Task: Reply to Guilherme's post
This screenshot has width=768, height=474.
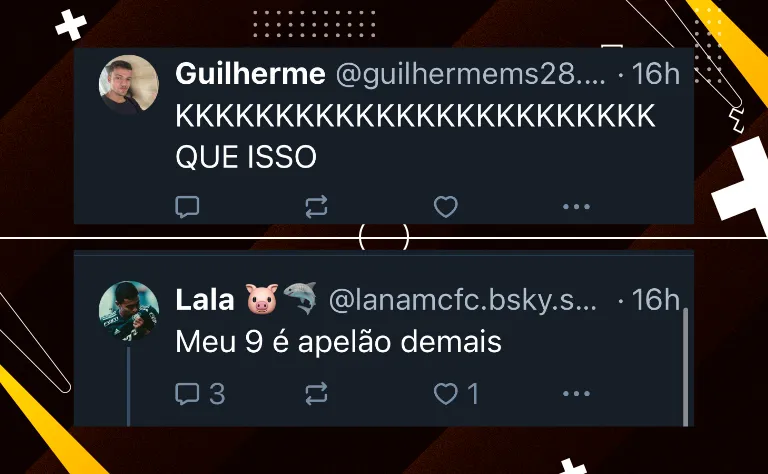Action: click(187, 207)
